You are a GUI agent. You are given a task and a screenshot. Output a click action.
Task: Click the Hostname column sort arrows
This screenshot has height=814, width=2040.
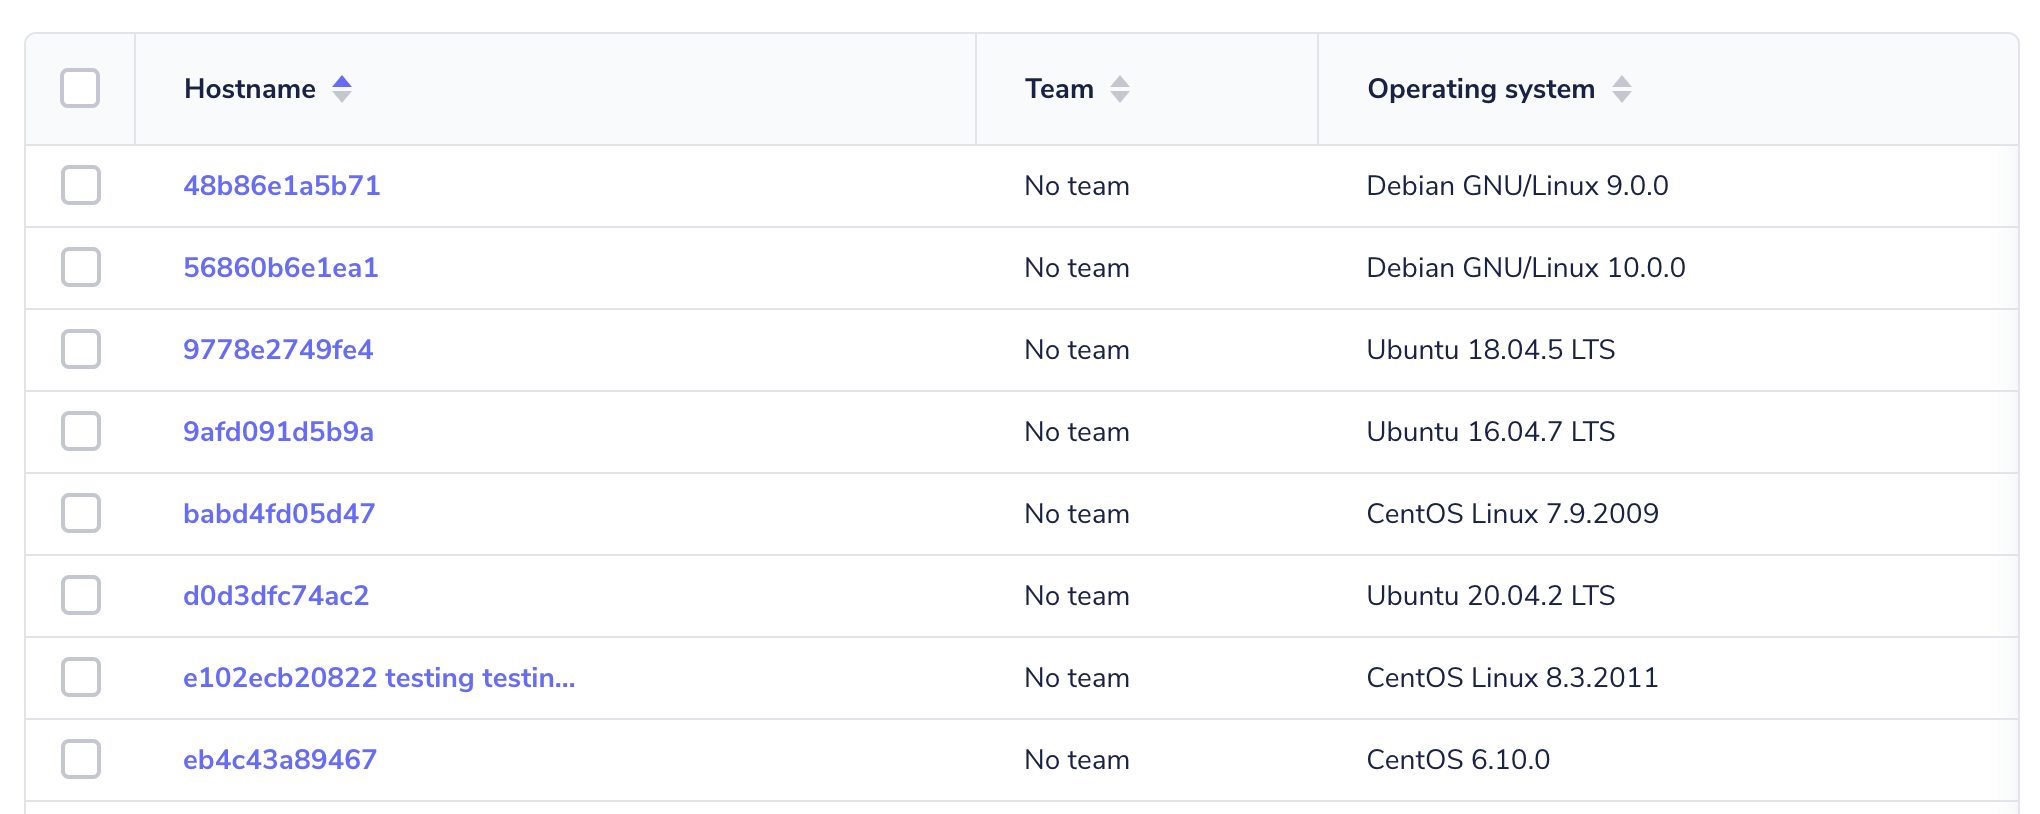342,88
